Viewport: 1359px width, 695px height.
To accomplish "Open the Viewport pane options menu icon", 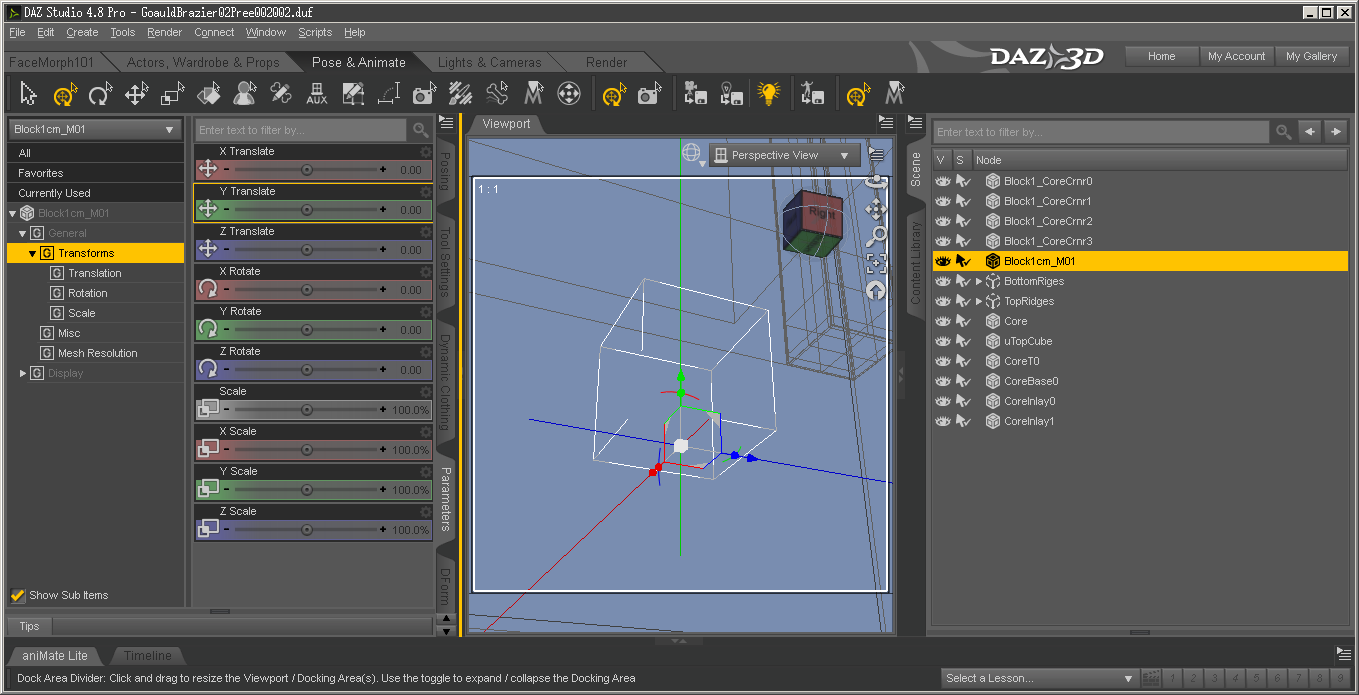I will (x=885, y=123).
